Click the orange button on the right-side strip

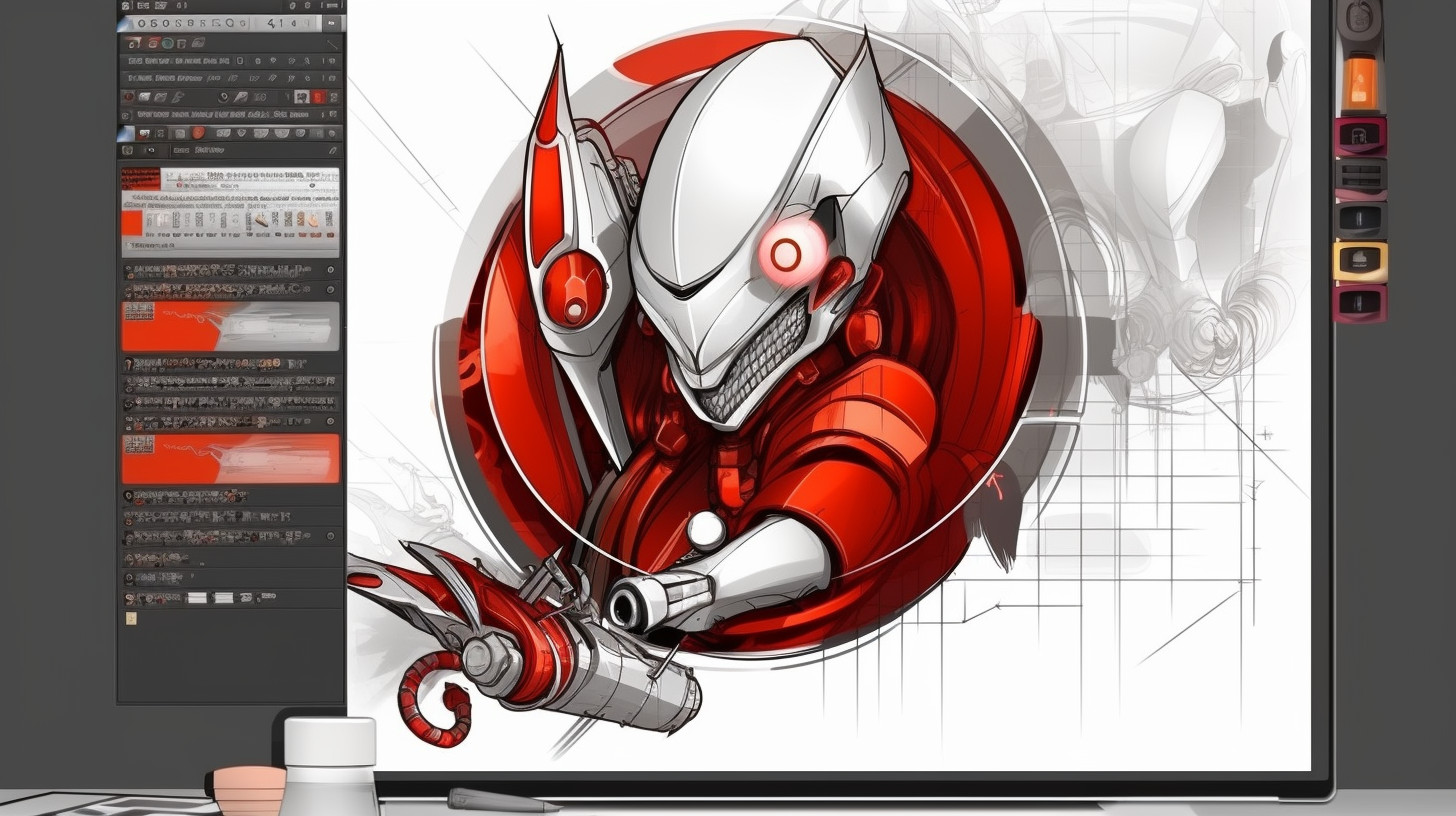pyautogui.click(x=1360, y=81)
